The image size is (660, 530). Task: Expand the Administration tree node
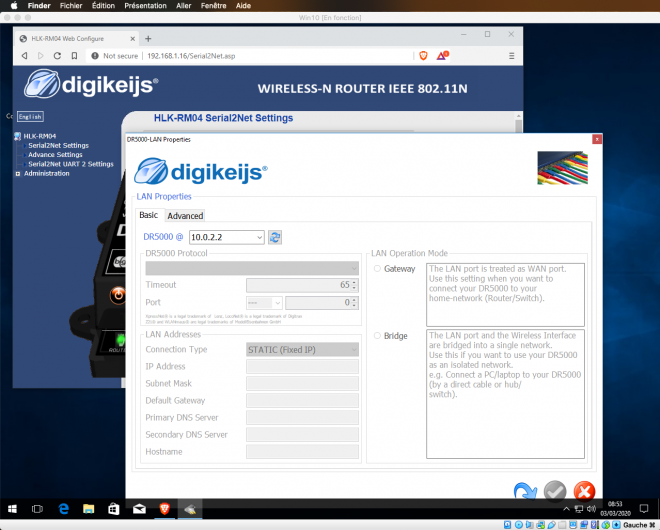coord(18,173)
